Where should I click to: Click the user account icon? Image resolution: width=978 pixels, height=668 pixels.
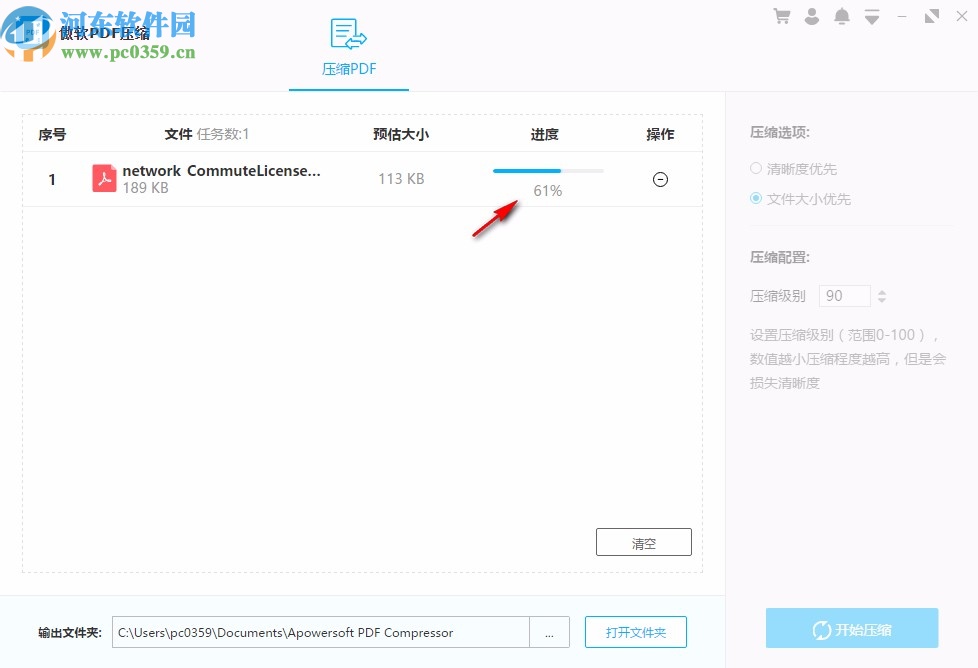(x=812, y=16)
